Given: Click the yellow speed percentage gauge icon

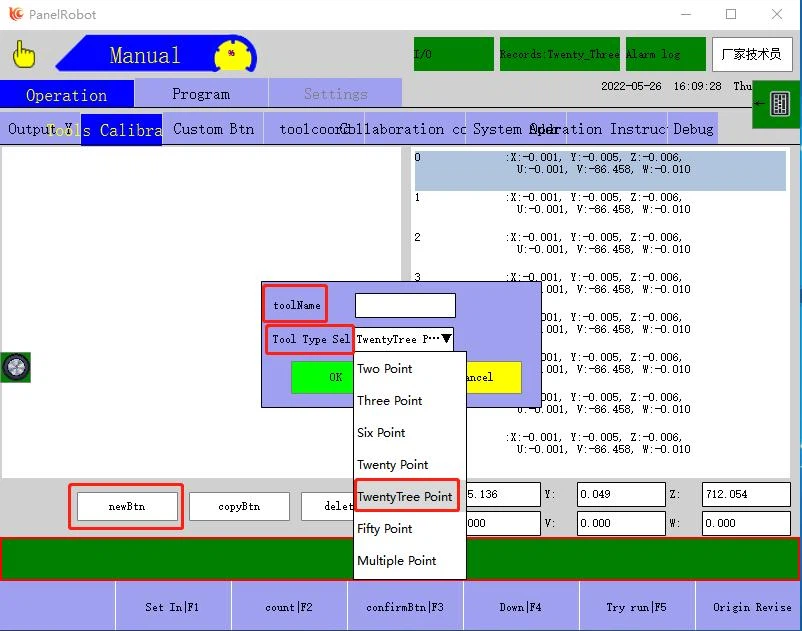Looking at the screenshot, I should [233, 54].
